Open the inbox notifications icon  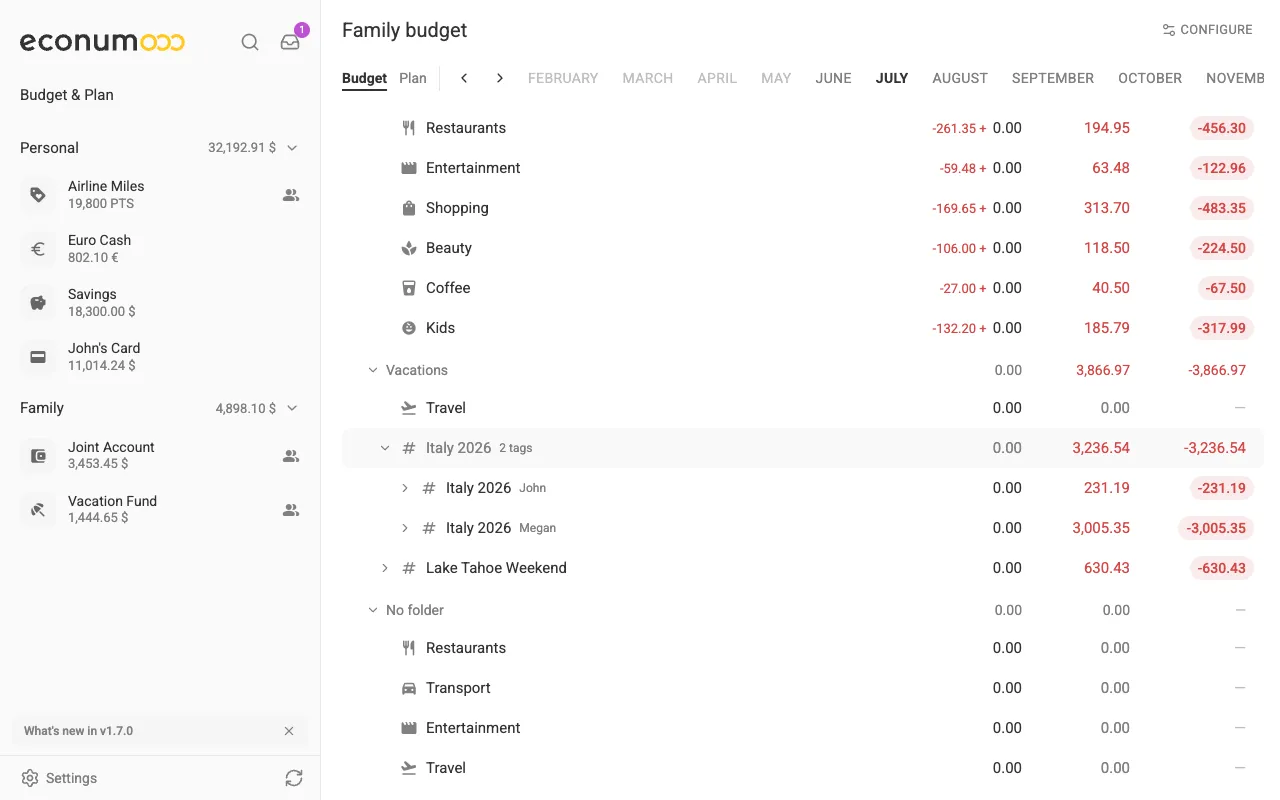290,42
